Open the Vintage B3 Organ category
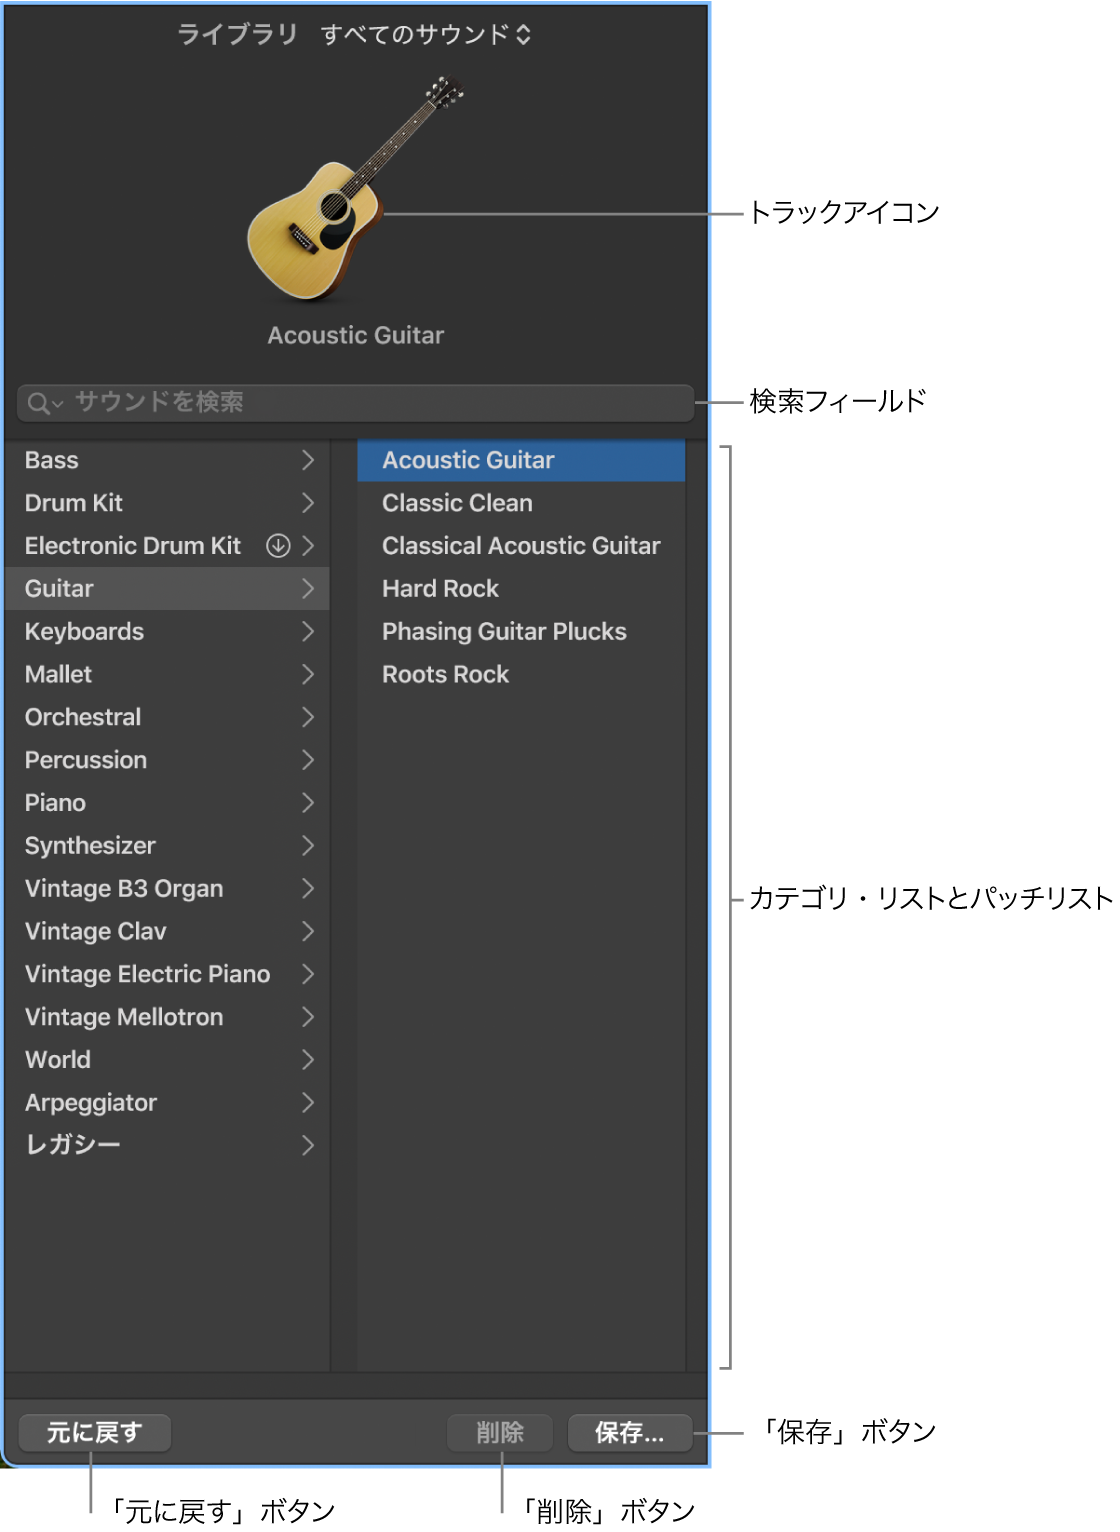The image size is (1120, 1532). coord(124,889)
